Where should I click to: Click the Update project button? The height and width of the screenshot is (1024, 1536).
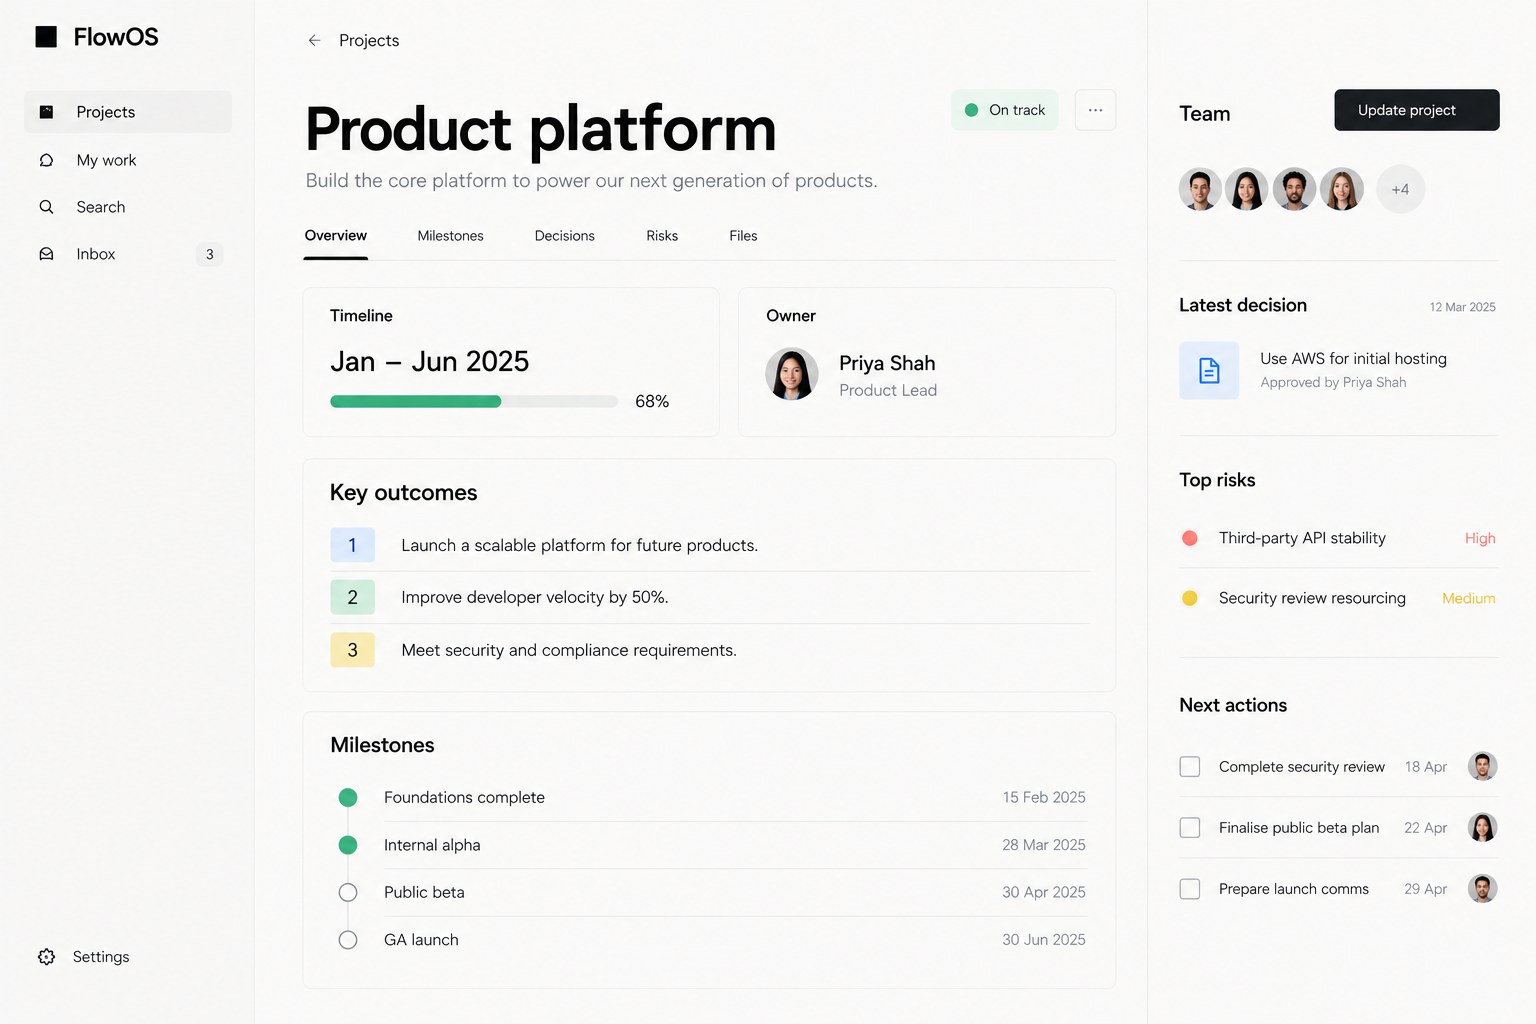[1417, 110]
